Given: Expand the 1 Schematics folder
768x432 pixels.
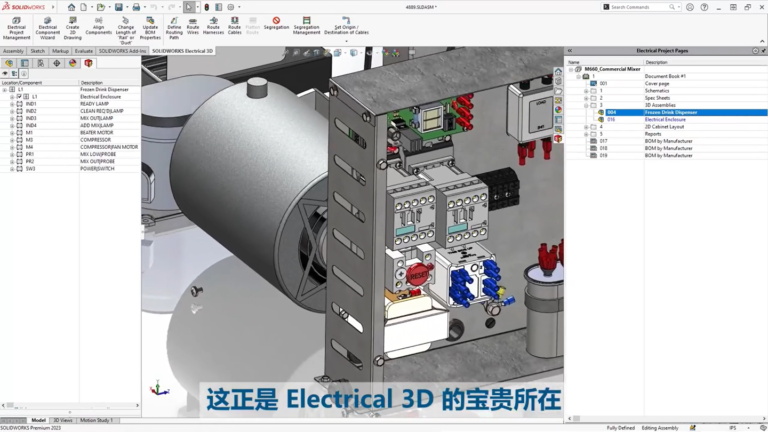Looking at the screenshot, I should tap(586, 91).
